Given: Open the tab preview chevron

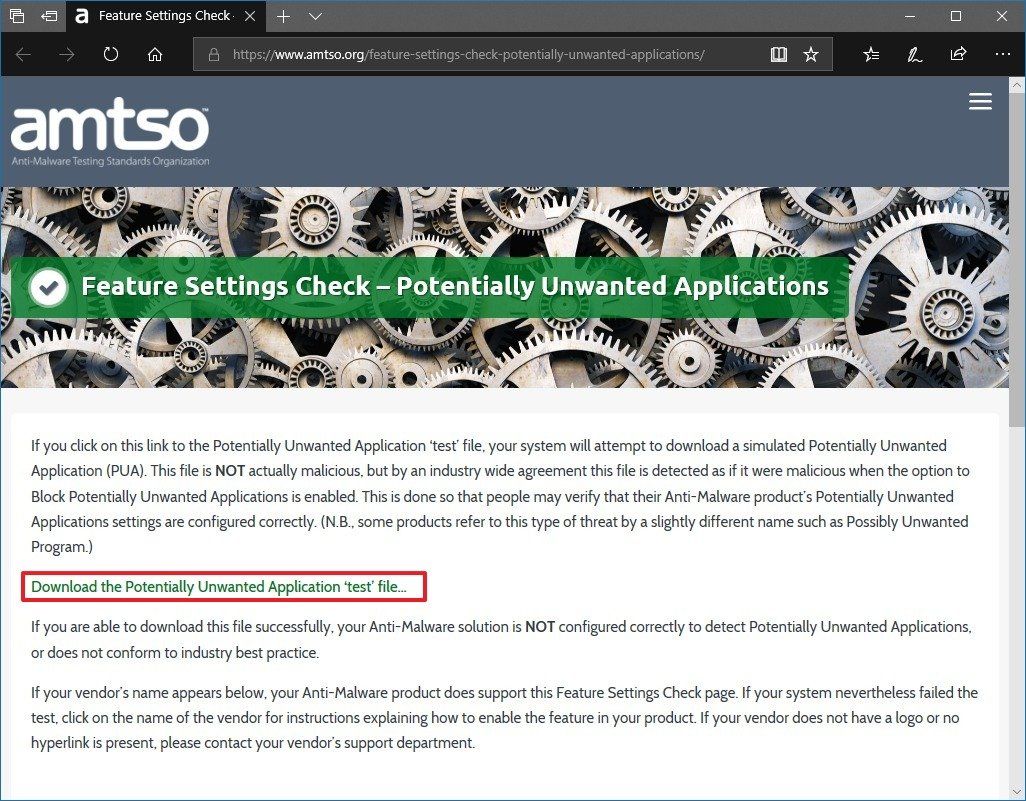Looking at the screenshot, I should tap(315, 16).
